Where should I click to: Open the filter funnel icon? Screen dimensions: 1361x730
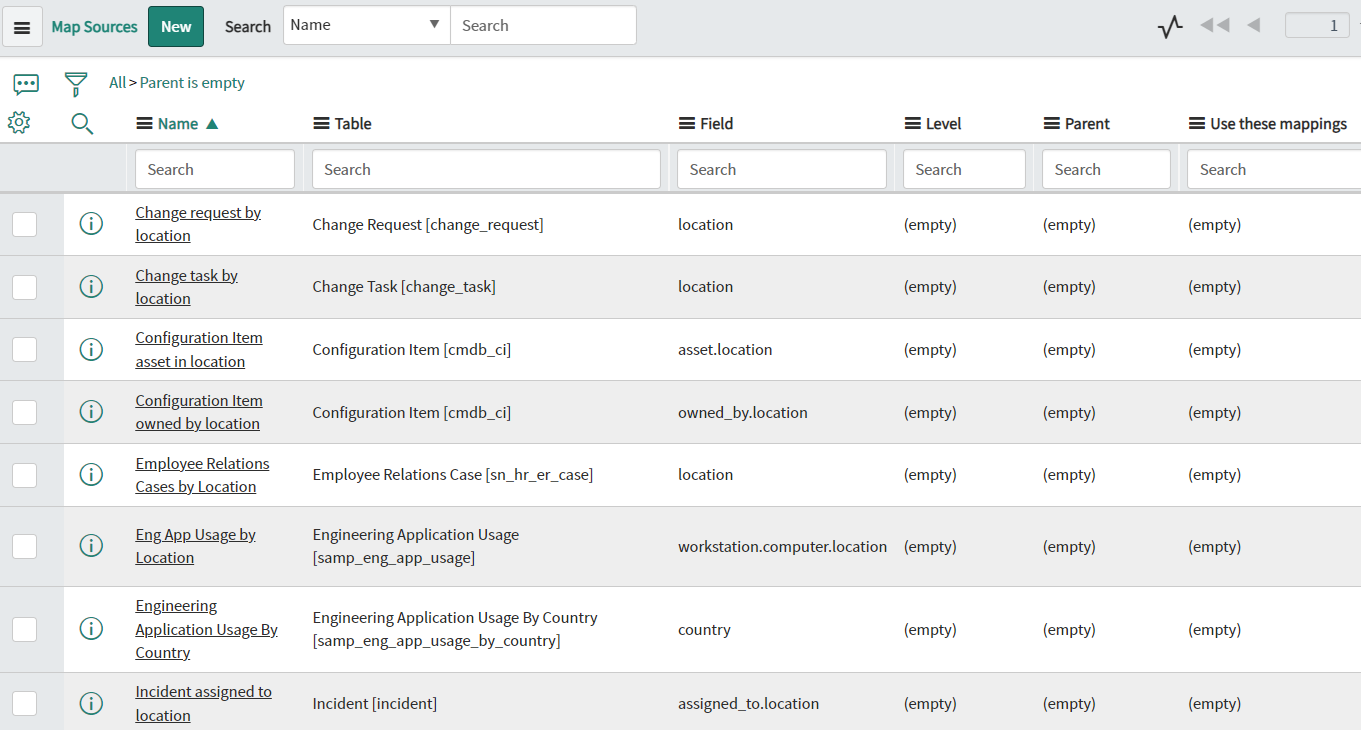click(x=75, y=83)
